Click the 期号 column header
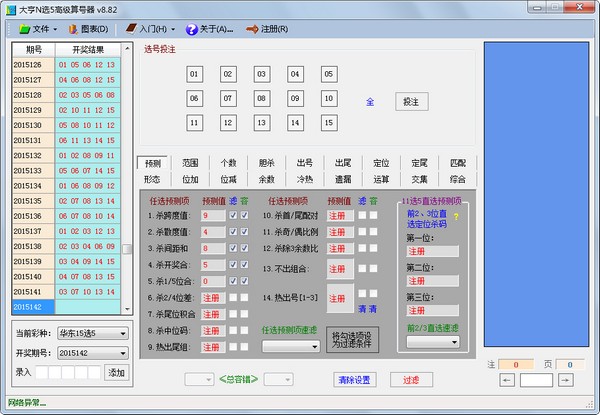The height and width of the screenshot is (415, 600). [34, 50]
